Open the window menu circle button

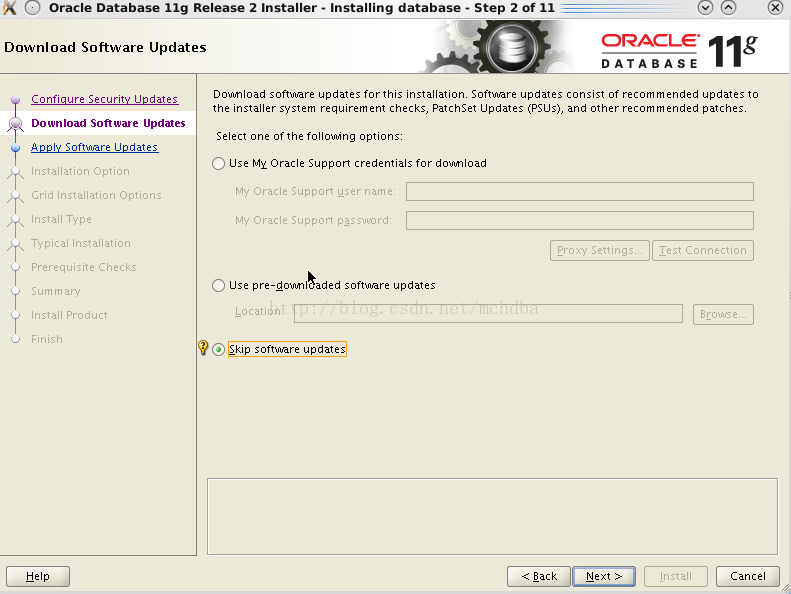pyautogui.click(x=33, y=8)
